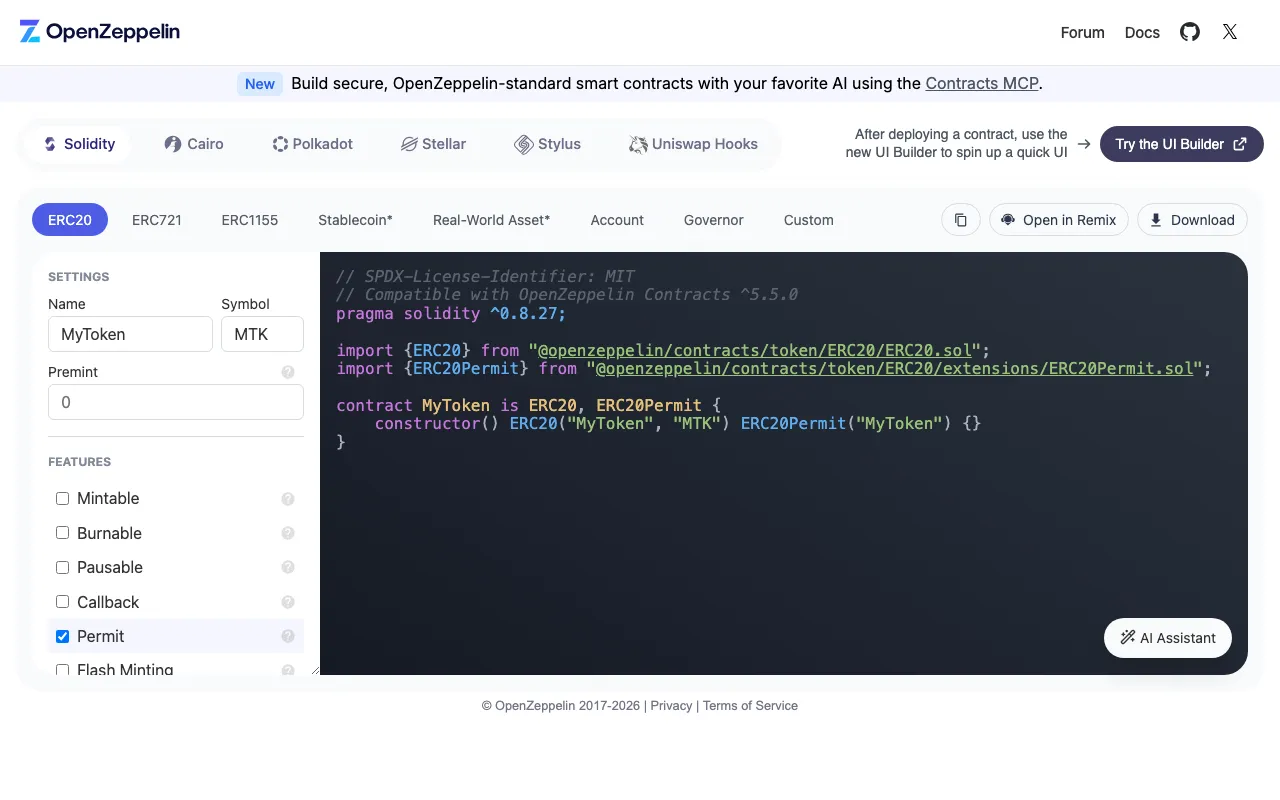Select the Solidity language tab
This screenshot has height=800, width=1280.
pos(79,144)
